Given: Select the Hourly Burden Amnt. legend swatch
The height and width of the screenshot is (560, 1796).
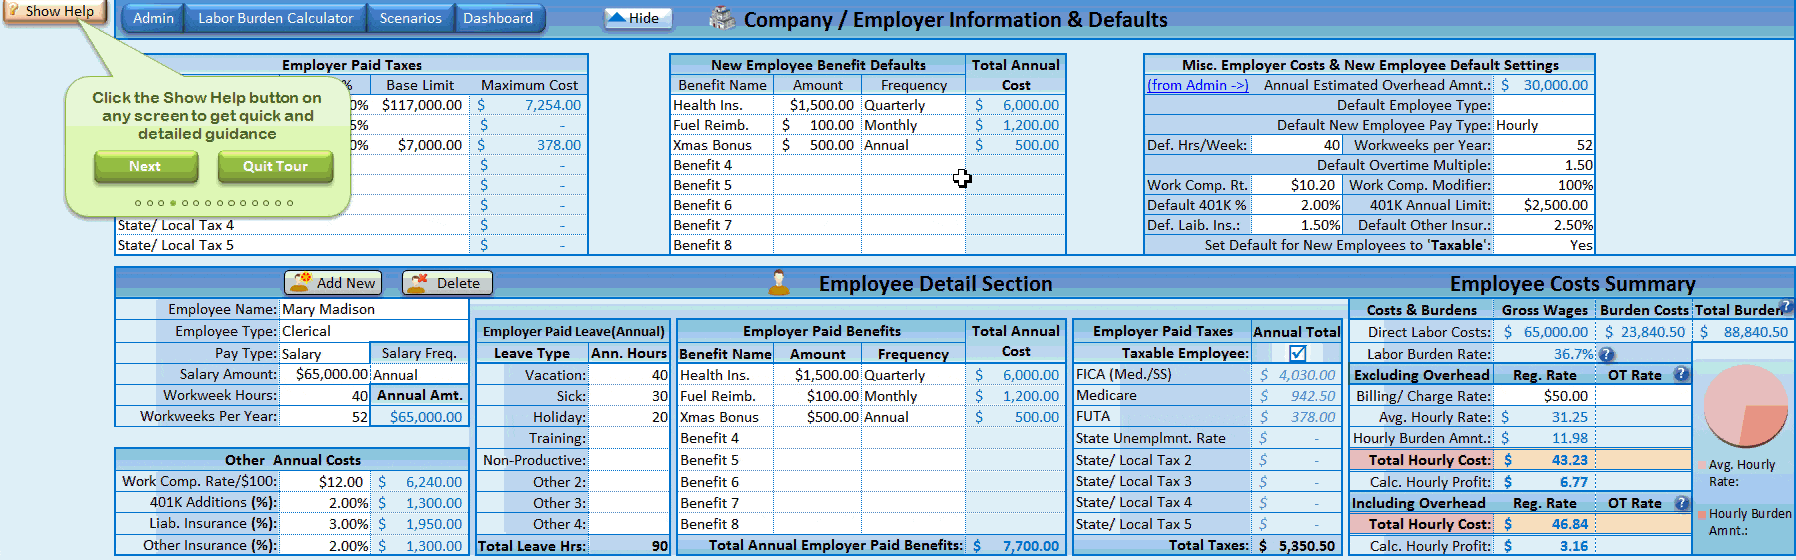Looking at the screenshot, I should [1701, 514].
